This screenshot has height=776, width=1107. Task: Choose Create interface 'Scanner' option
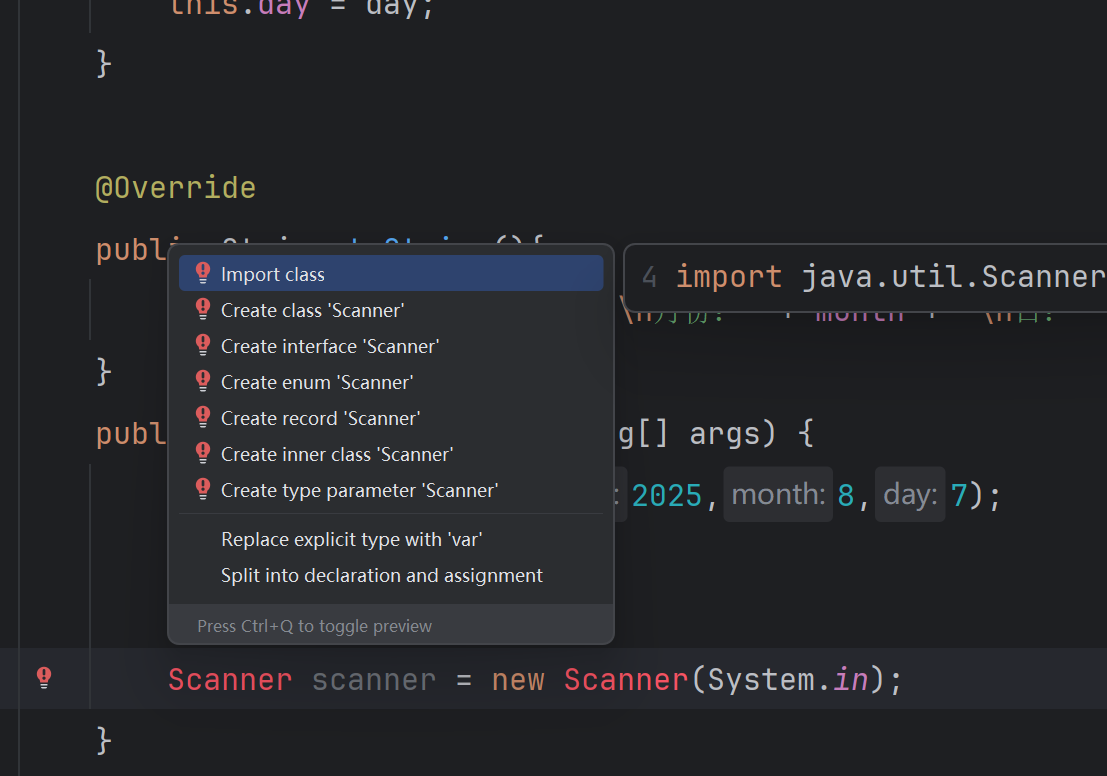point(390,346)
